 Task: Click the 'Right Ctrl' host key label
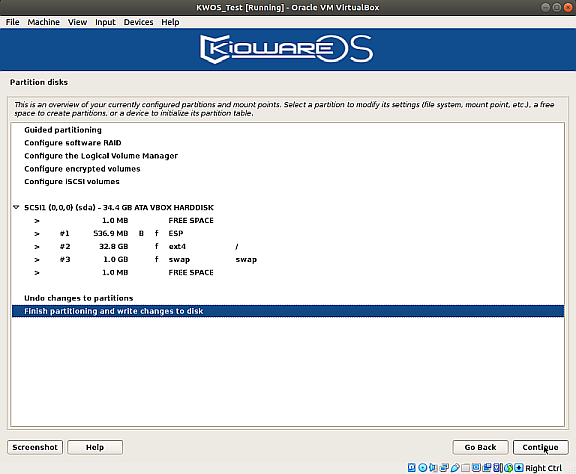pos(543,468)
